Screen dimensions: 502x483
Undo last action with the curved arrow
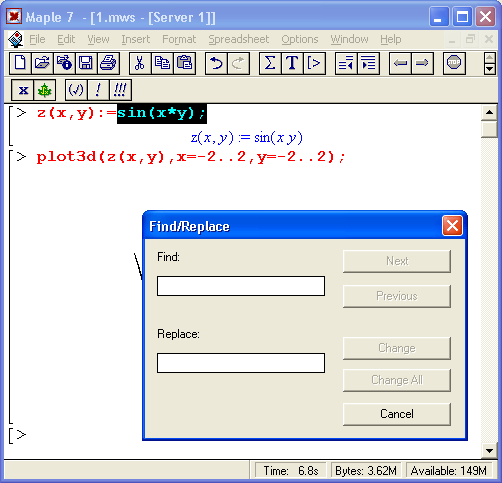point(216,63)
